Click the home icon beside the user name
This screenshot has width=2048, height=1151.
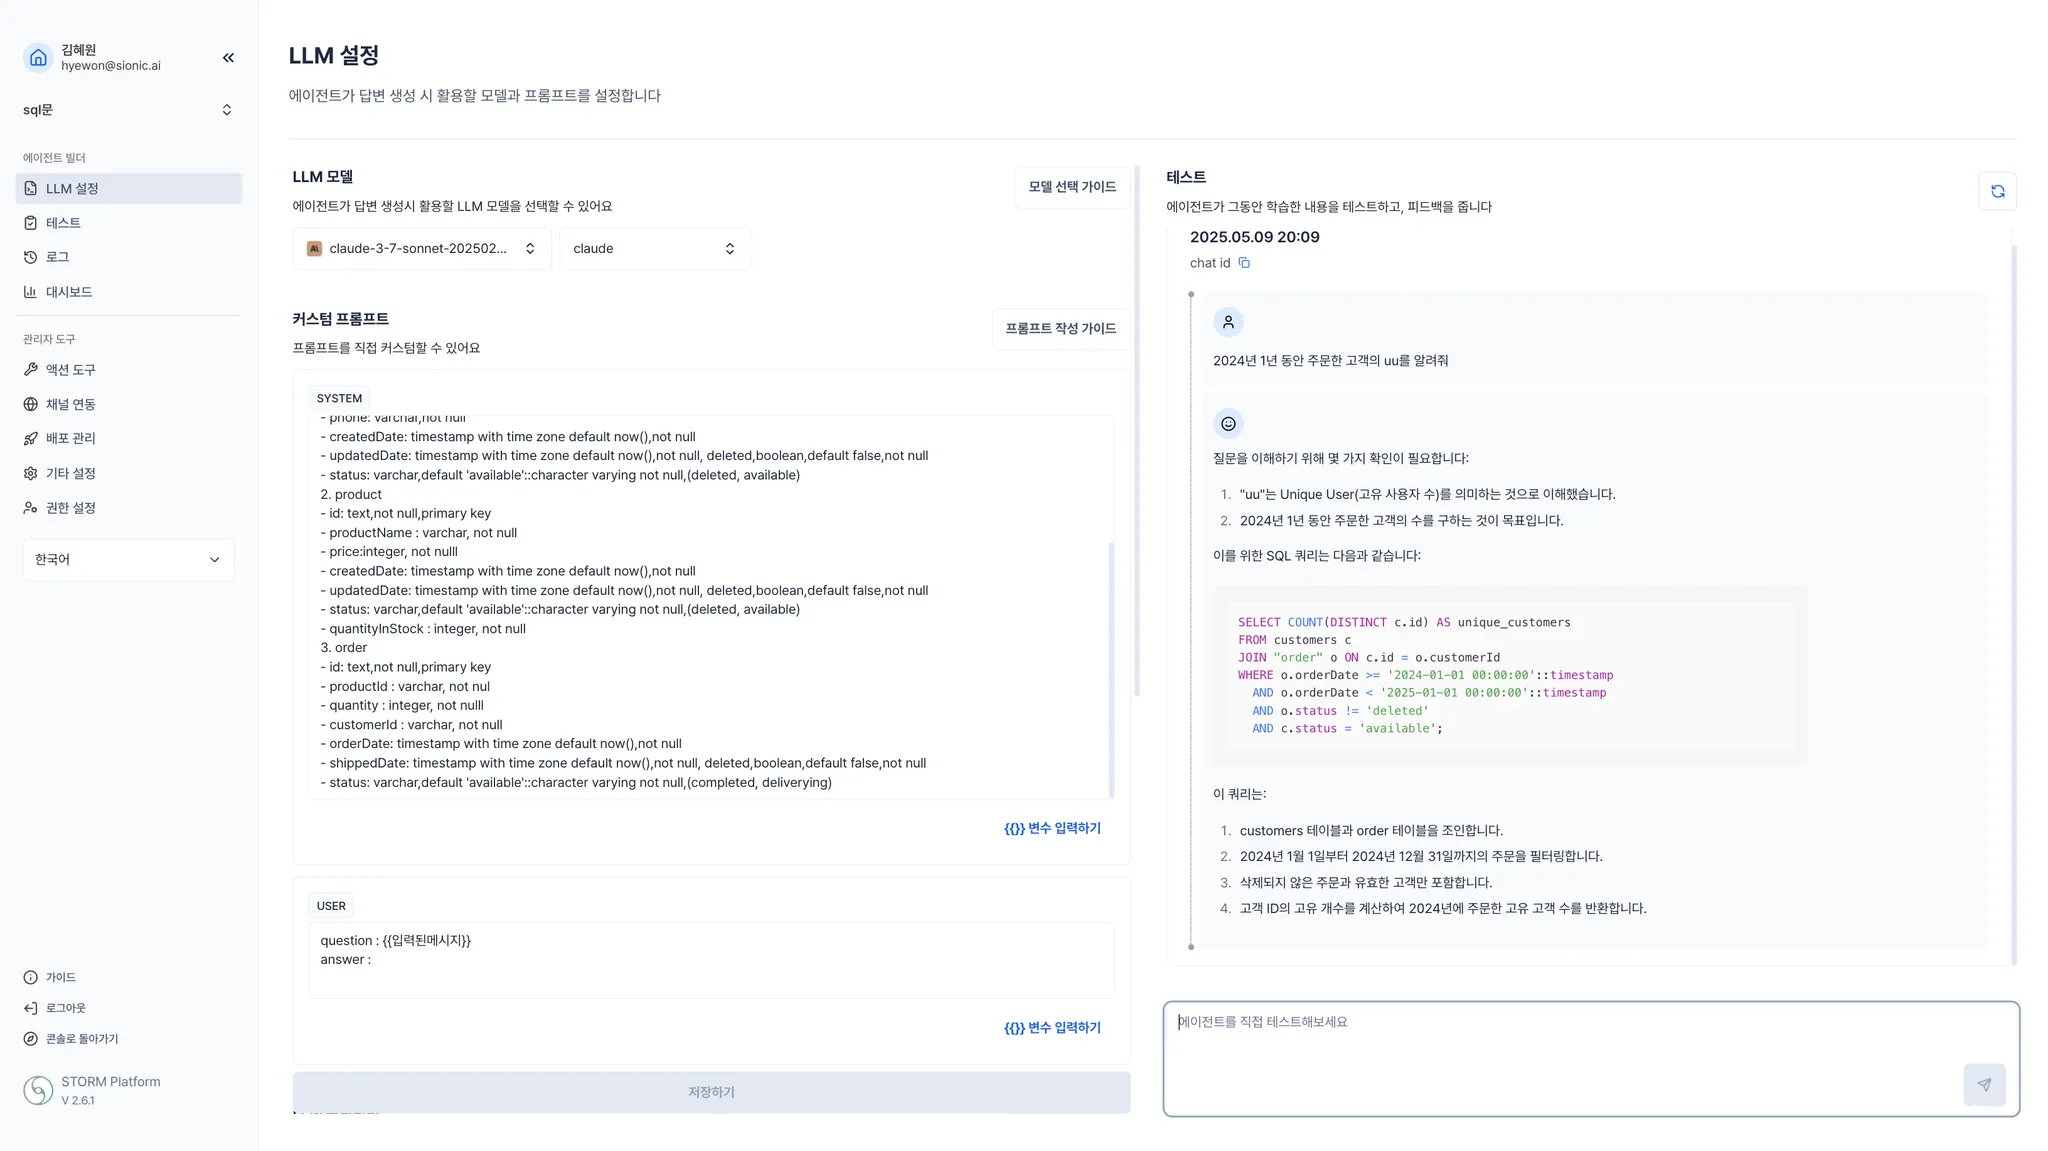(x=38, y=58)
